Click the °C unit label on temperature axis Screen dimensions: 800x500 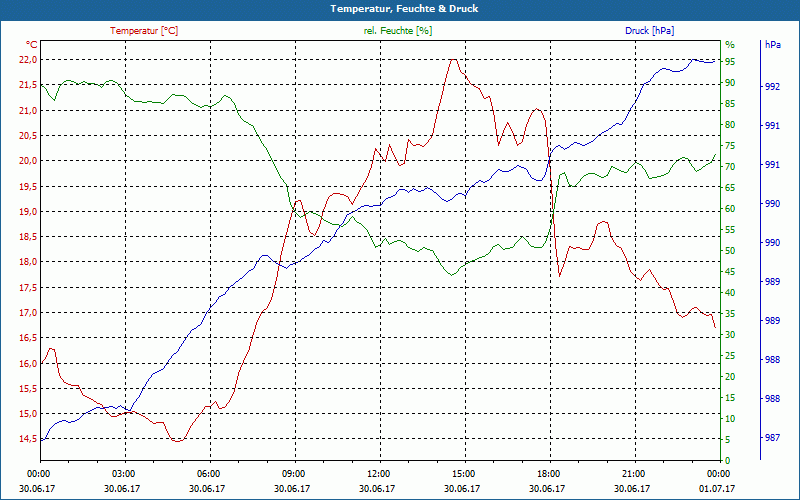pos(32,44)
